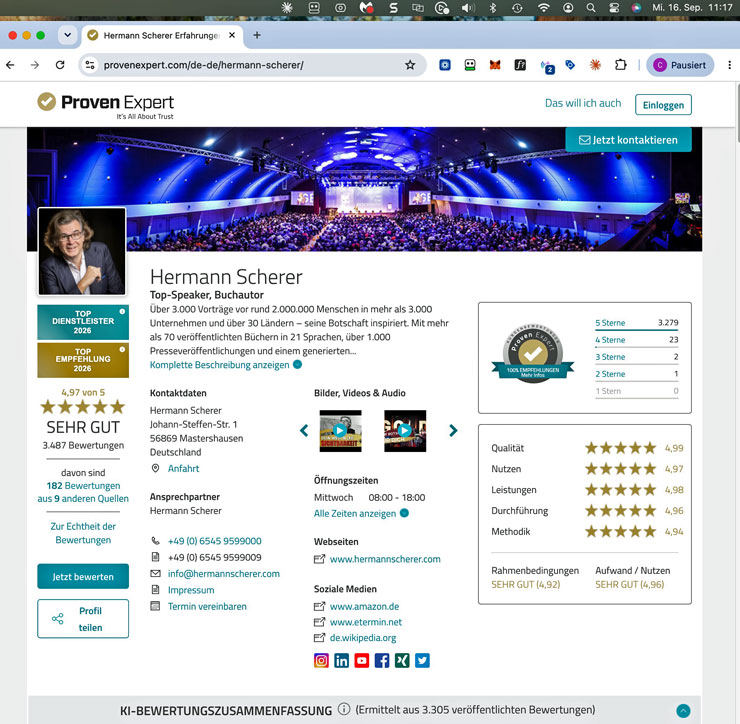Open the Chrome extensions puzzle icon
Viewport: 740px width, 724px height.
coord(621,65)
